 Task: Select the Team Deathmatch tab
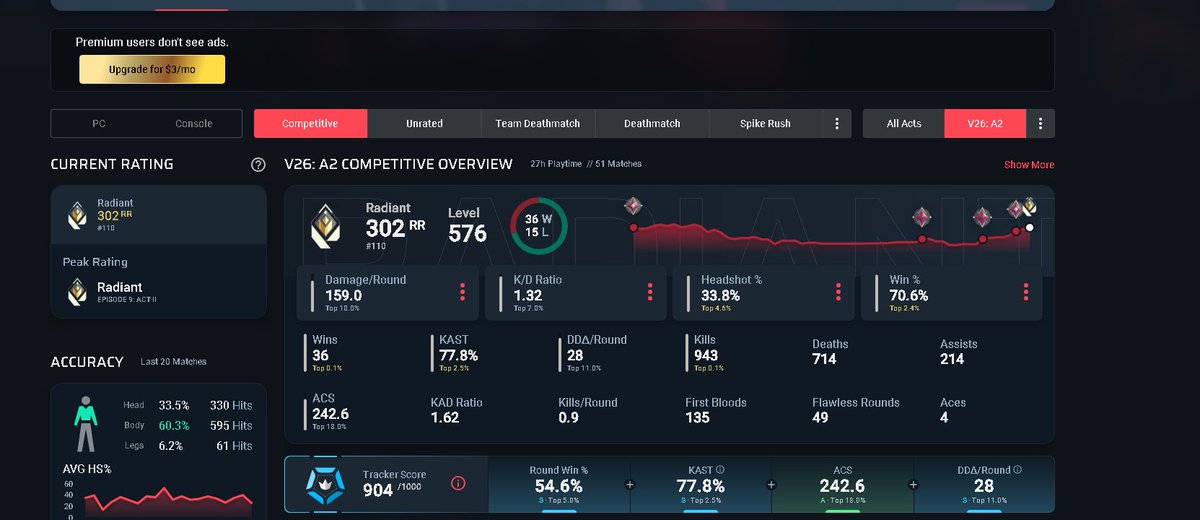(x=538, y=123)
